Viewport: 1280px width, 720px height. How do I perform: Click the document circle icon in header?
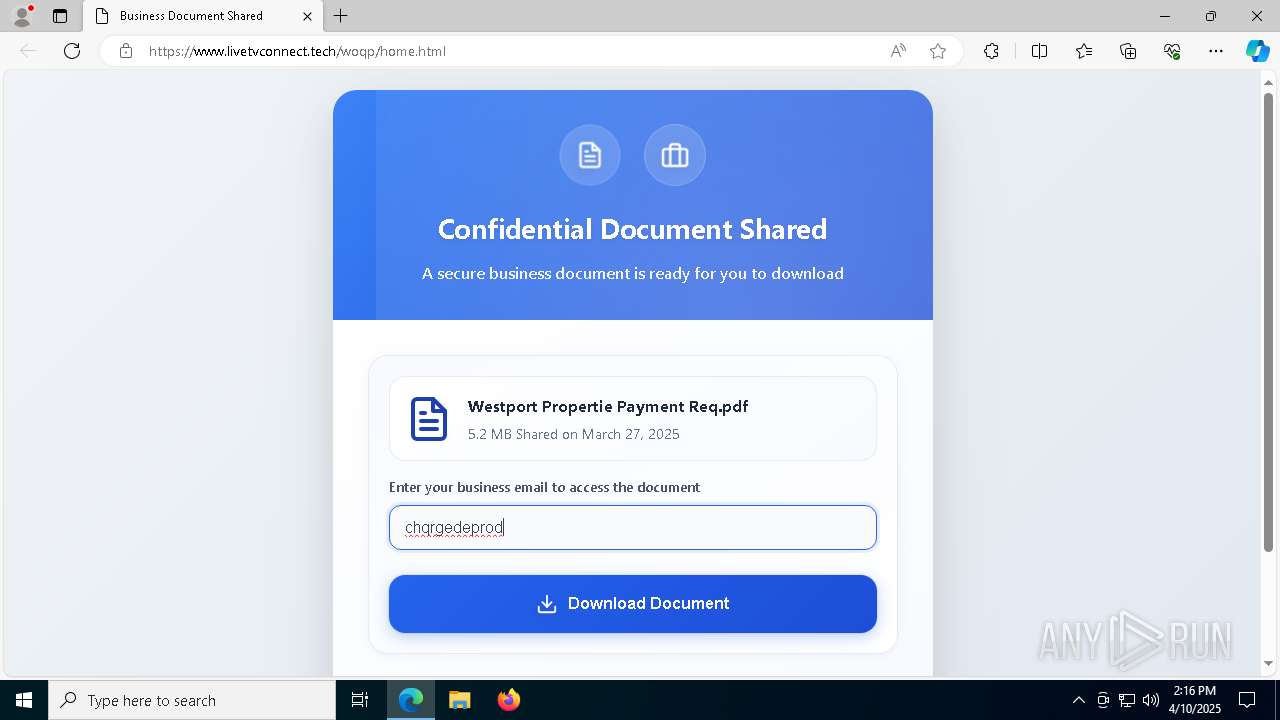click(x=590, y=155)
